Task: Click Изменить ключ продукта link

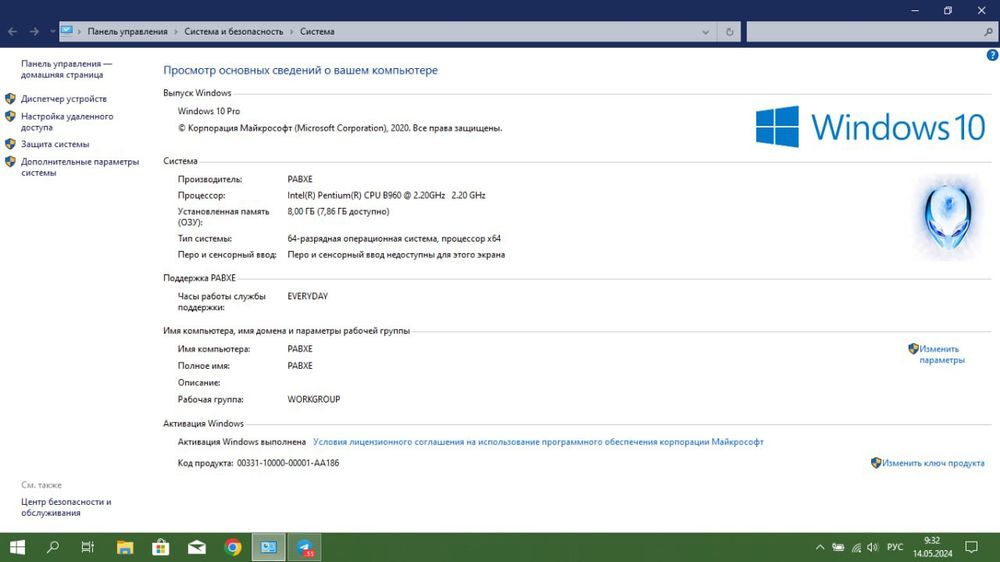Action: click(x=933, y=463)
